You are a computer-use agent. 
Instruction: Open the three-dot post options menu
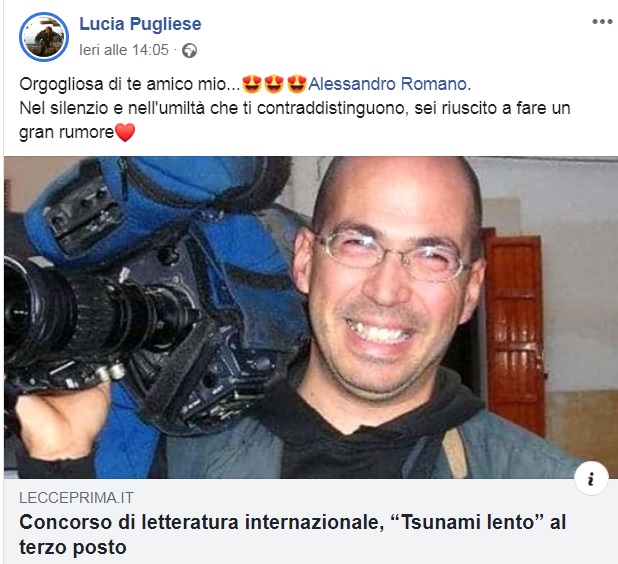601,22
